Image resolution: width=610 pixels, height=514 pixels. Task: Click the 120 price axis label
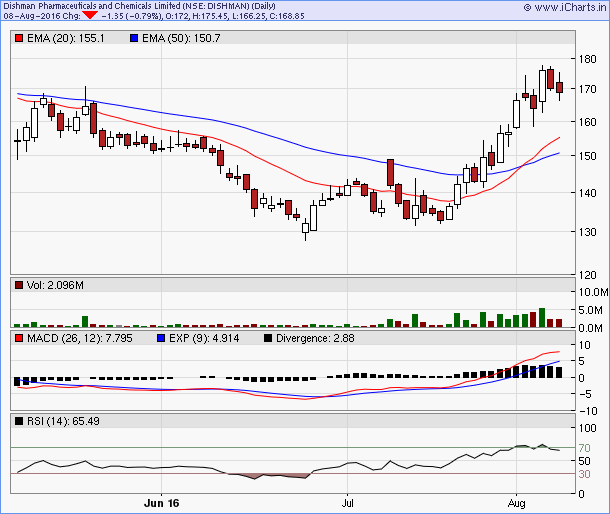click(x=587, y=275)
